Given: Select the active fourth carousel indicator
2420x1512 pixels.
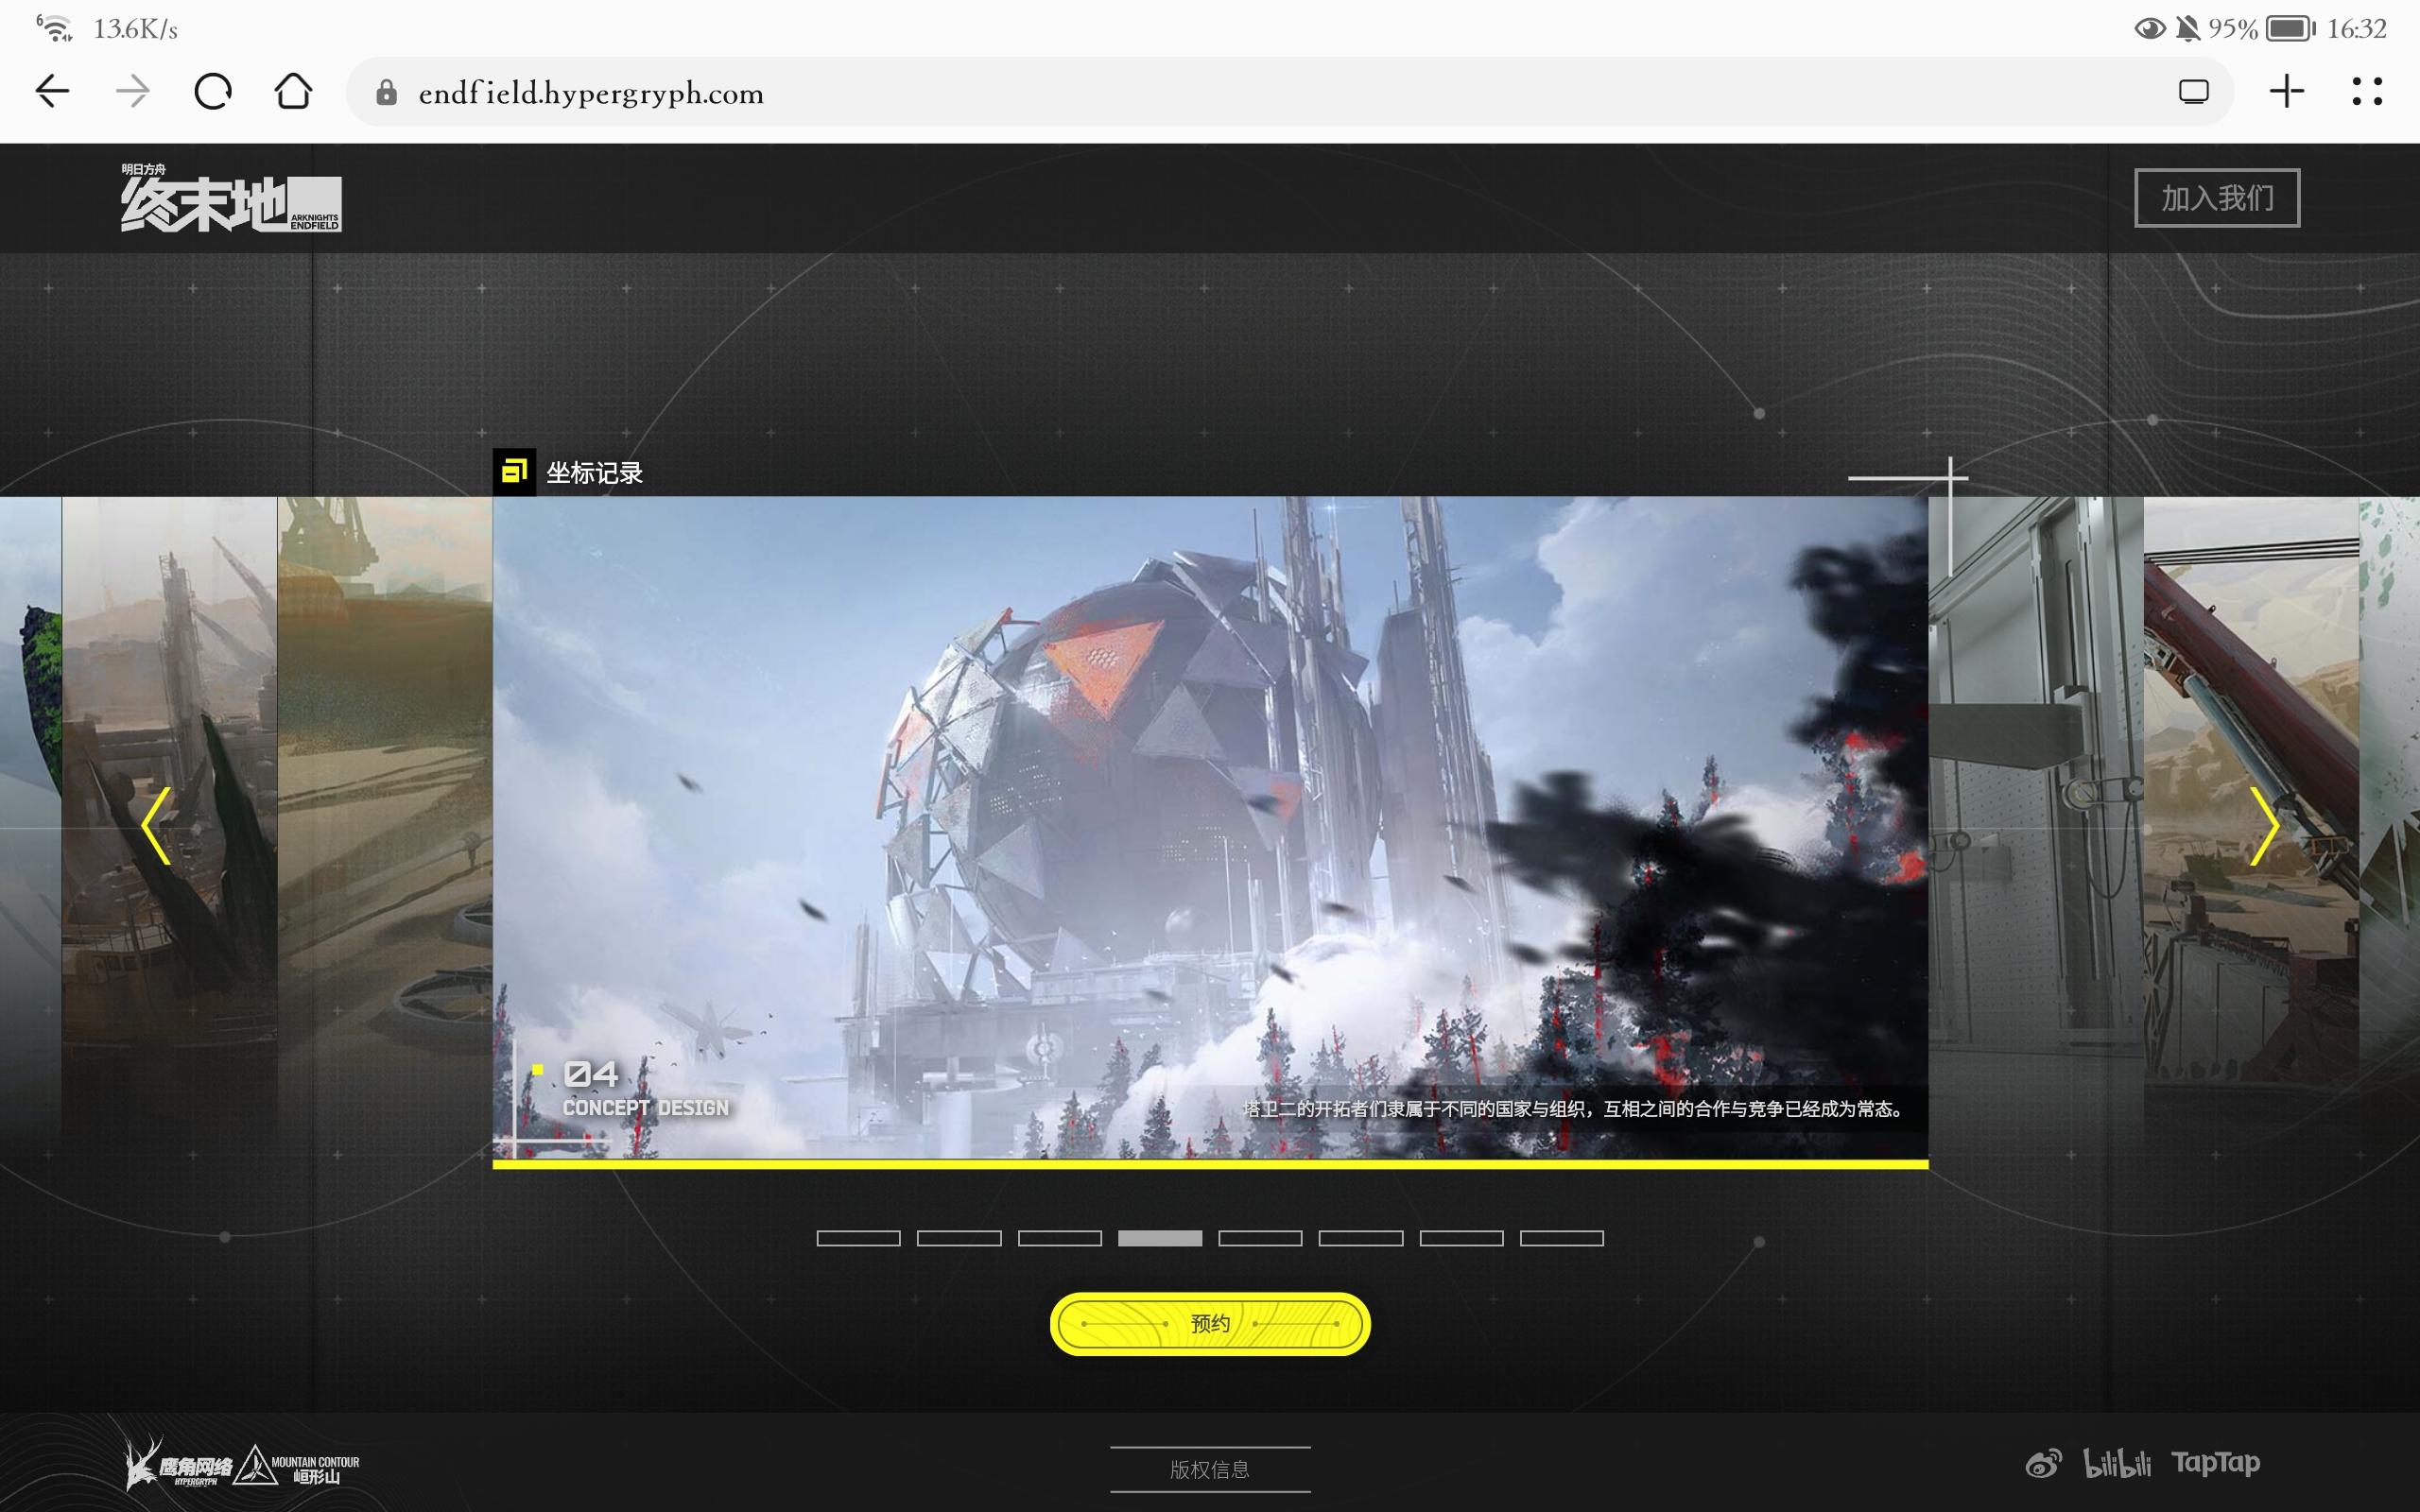Looking at the screenshot, I should click(1160, 1238).
